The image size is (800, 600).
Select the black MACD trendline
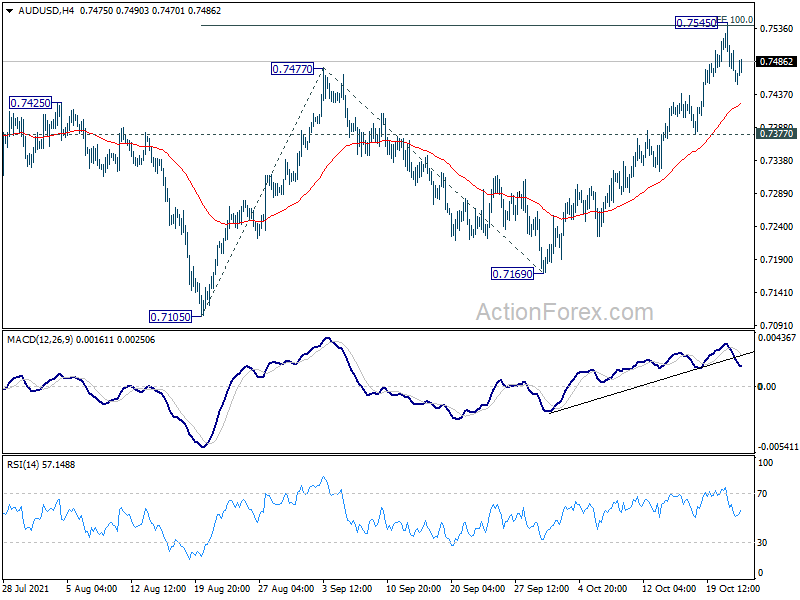coord(651,383)
